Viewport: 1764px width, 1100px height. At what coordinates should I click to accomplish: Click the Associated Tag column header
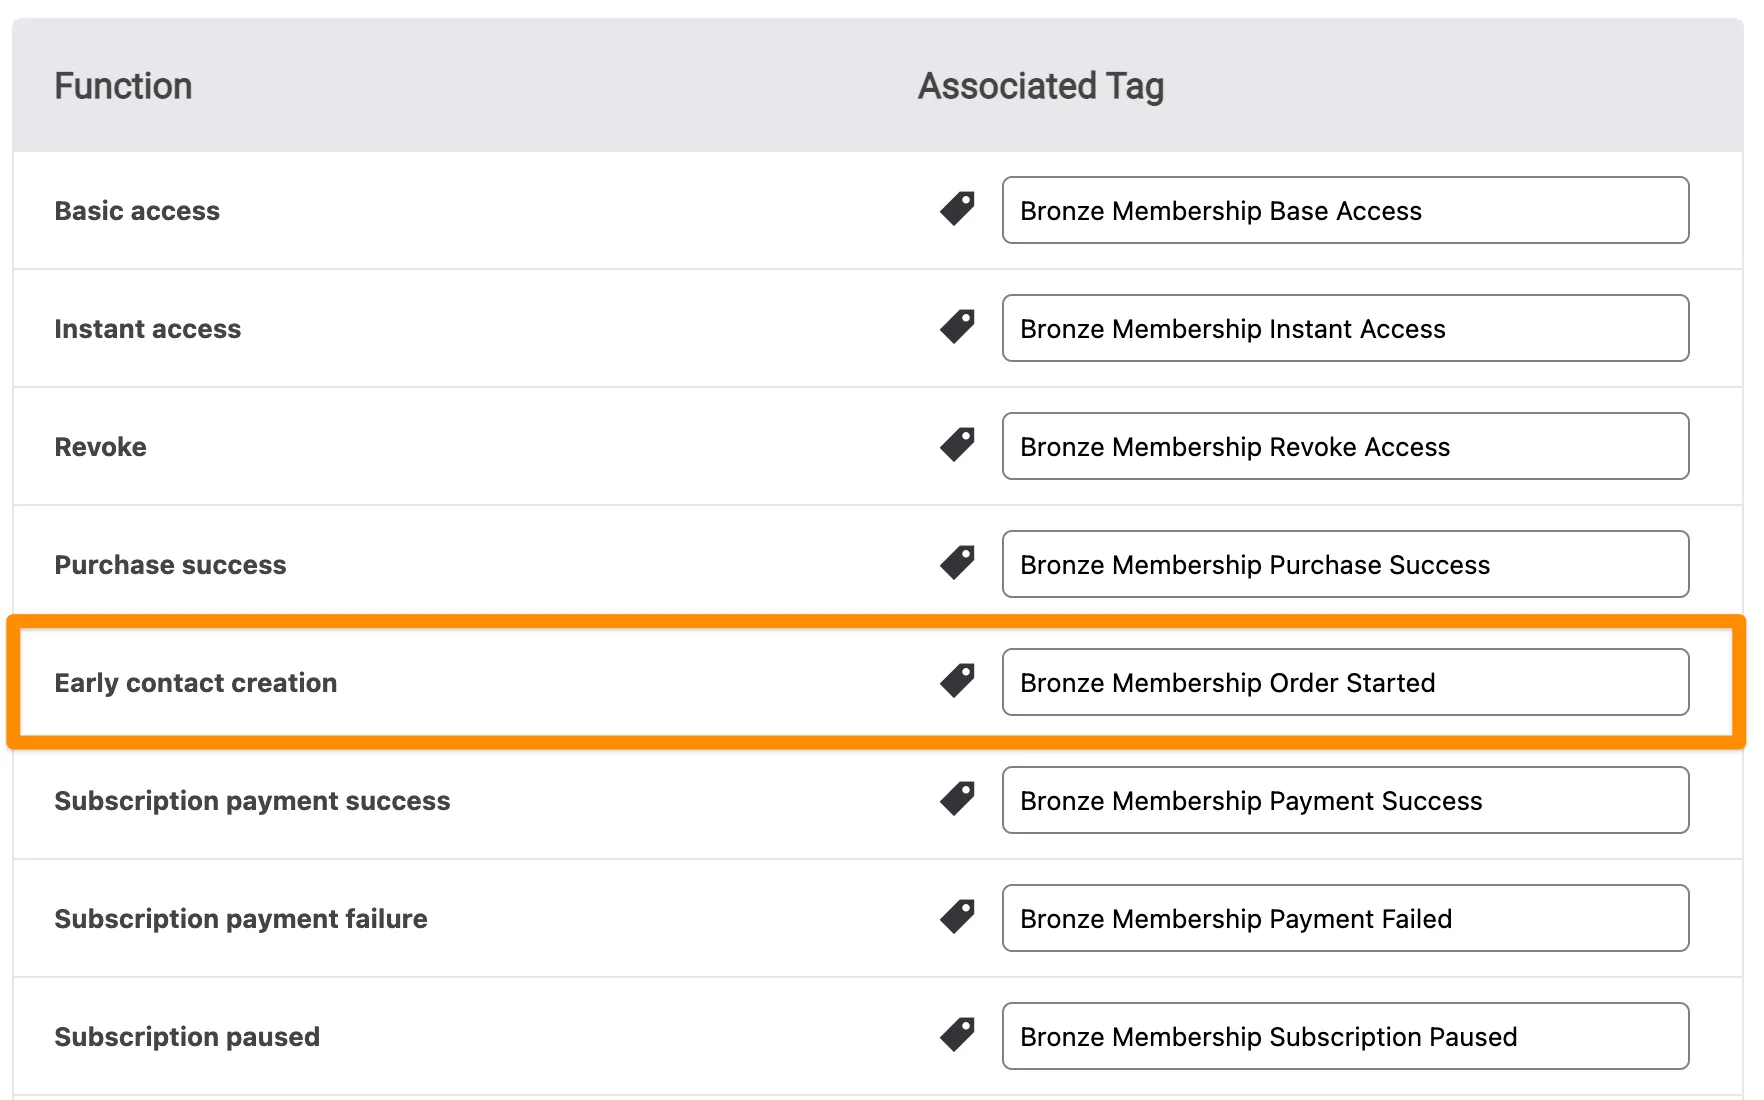[1040, 86]
